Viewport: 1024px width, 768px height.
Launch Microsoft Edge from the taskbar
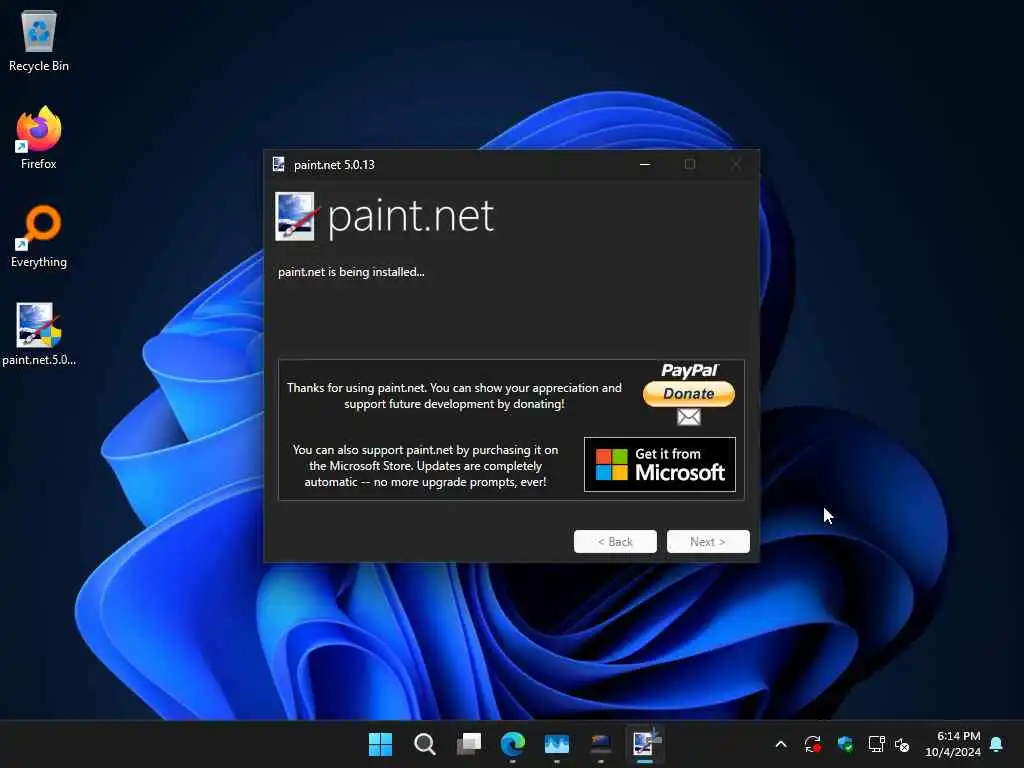(x=513, y=744)
